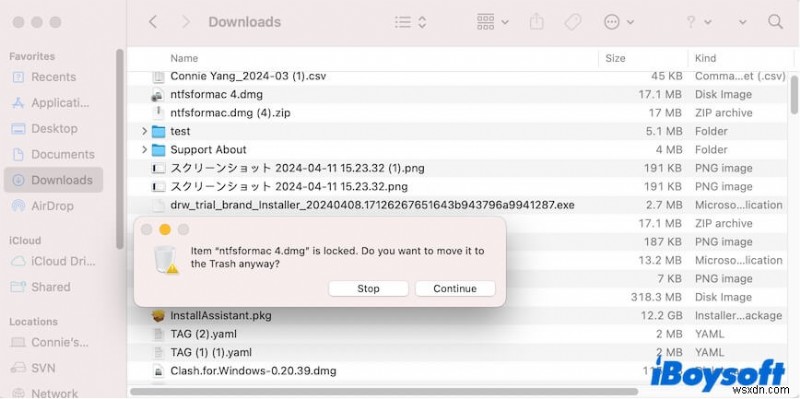This screenshot has width=800, height=399.
Task: Select Clash.for.Windows-0.20.39.dmg file
Action: pyautogui.click(x=253, y=370)
